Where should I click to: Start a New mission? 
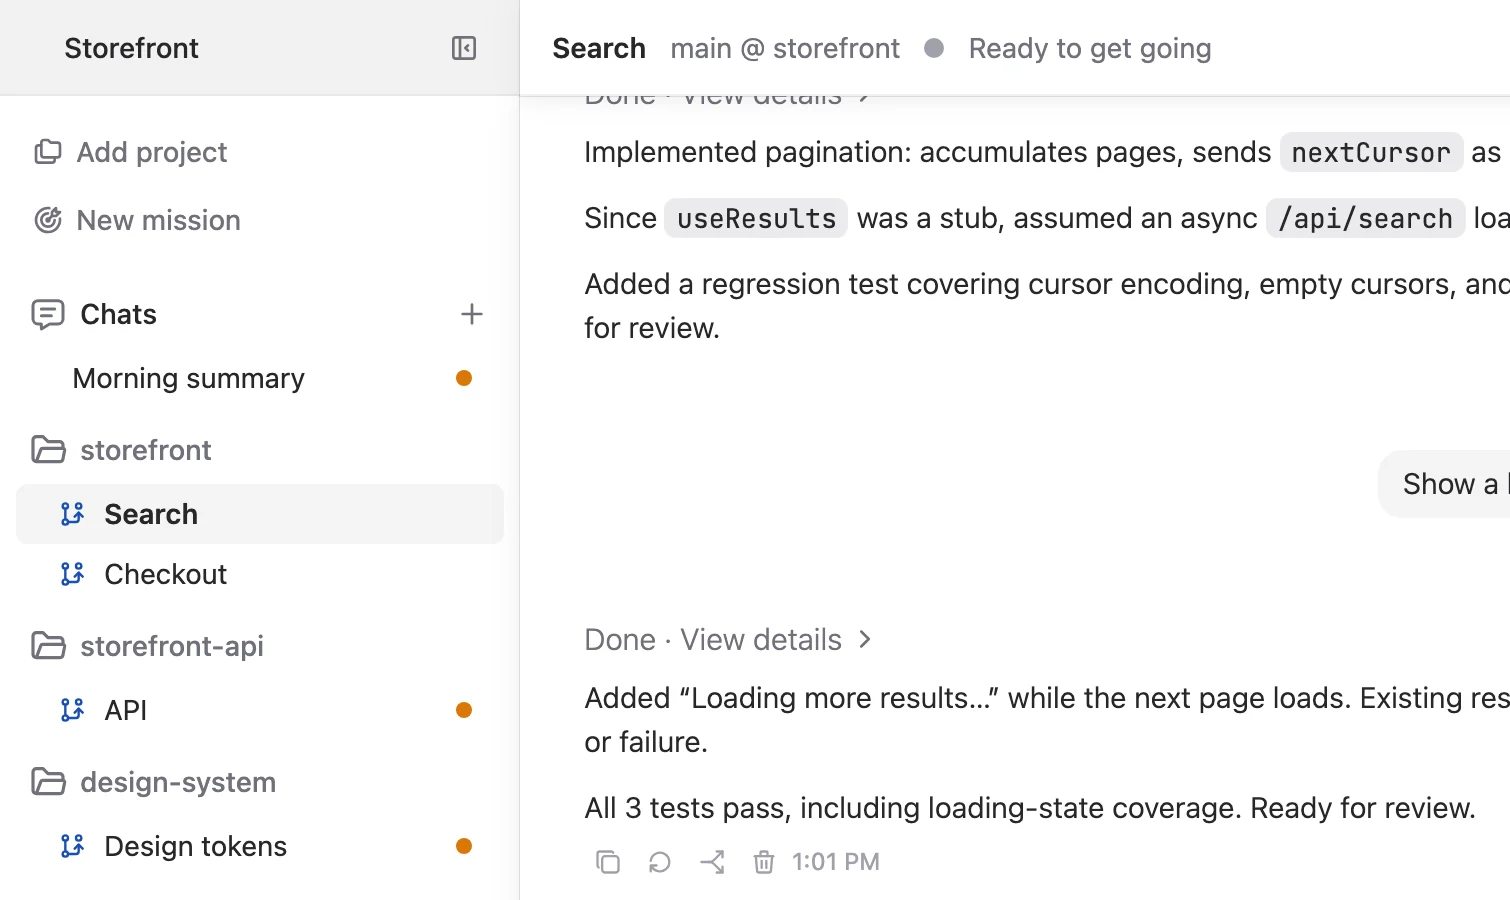coord(138,220)
